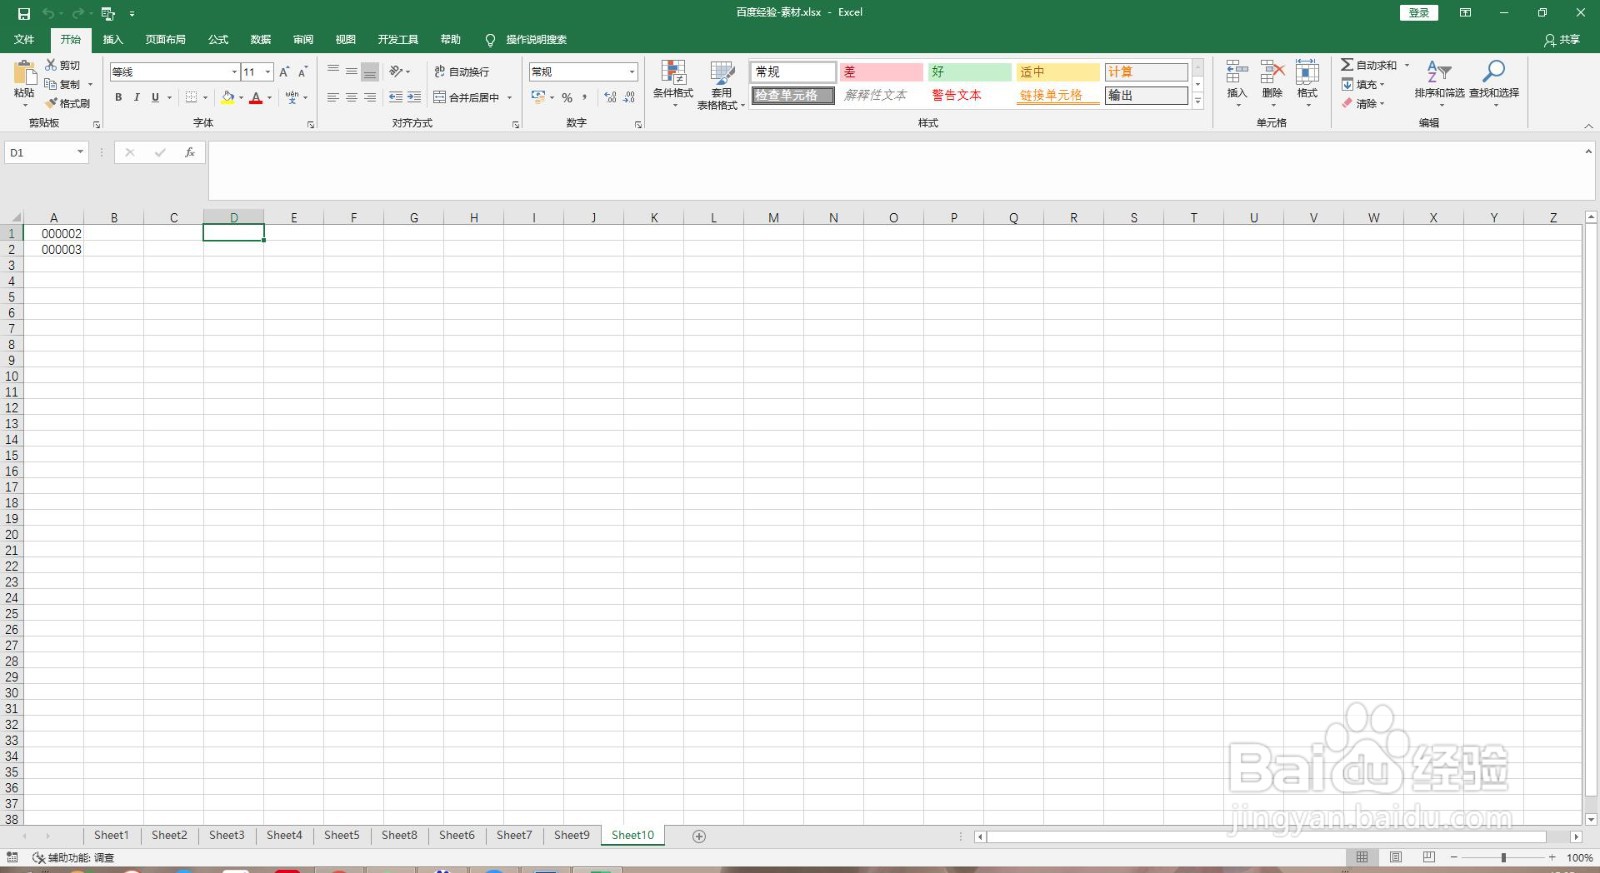Increase font size with the larger A icon
The width and height of the screenshot is (1600, 873).
284,72
